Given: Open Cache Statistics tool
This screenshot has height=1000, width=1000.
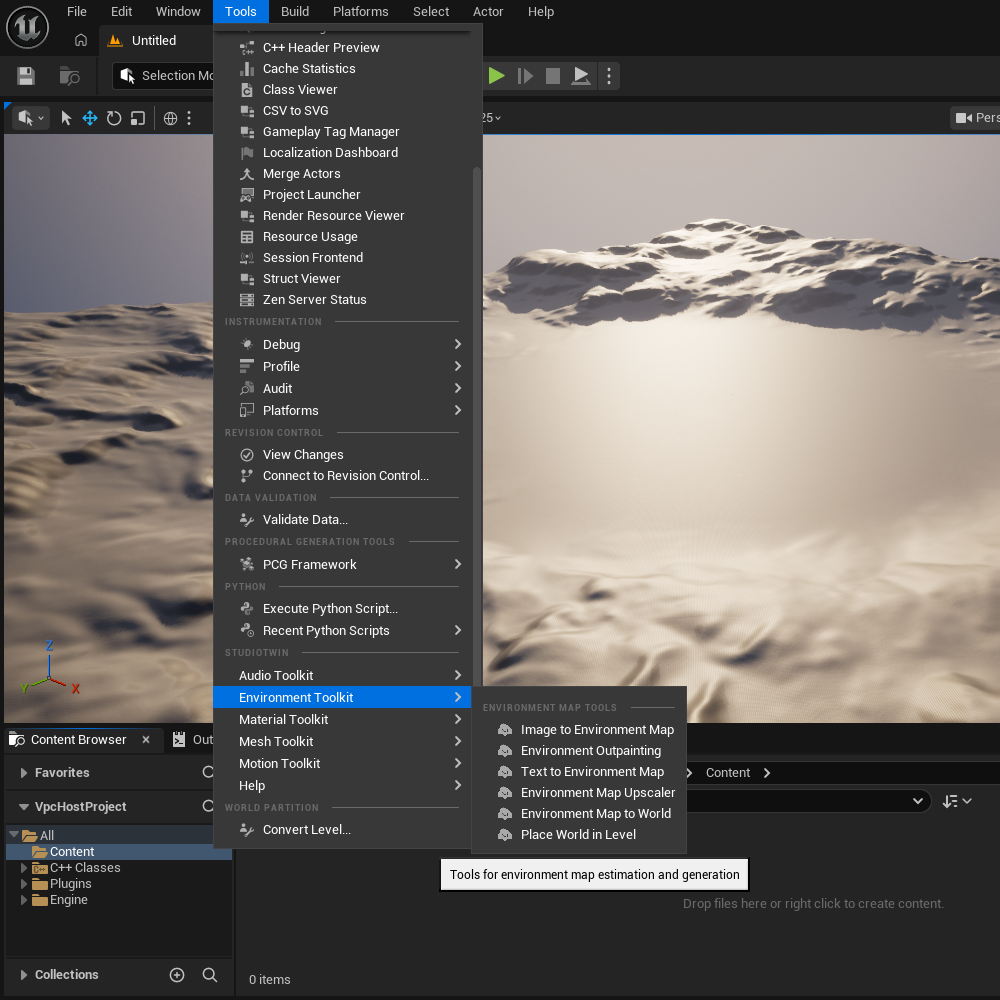Looking at the screenshot, I should (x=342, y=68).
